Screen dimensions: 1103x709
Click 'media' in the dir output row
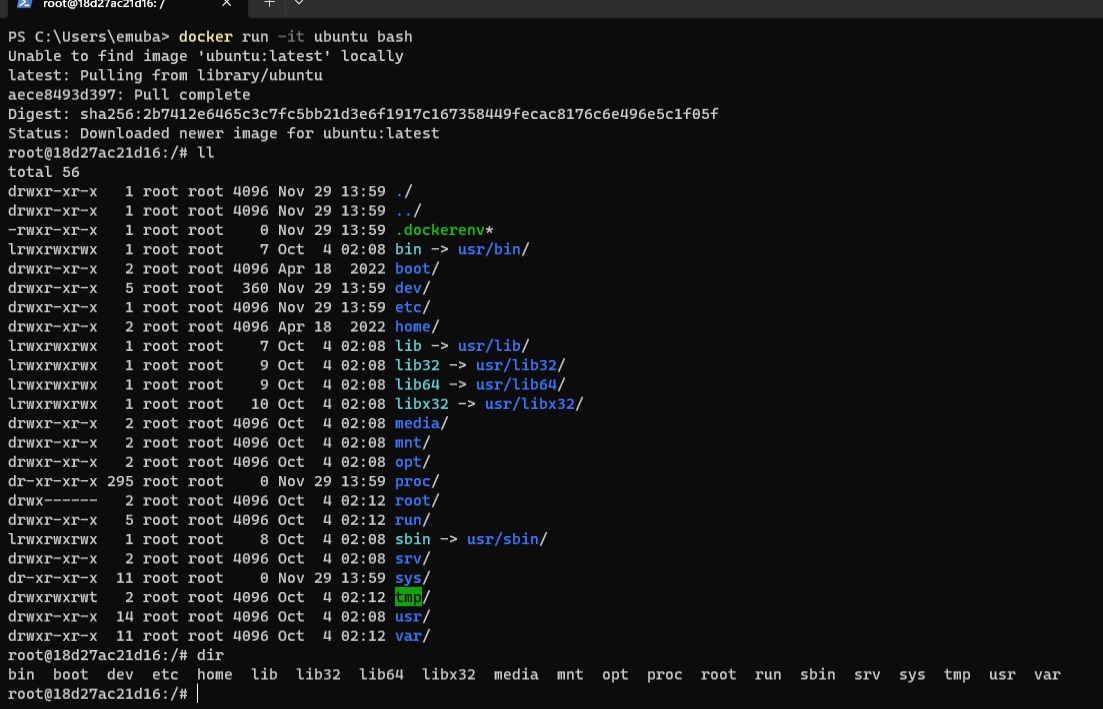516,675
